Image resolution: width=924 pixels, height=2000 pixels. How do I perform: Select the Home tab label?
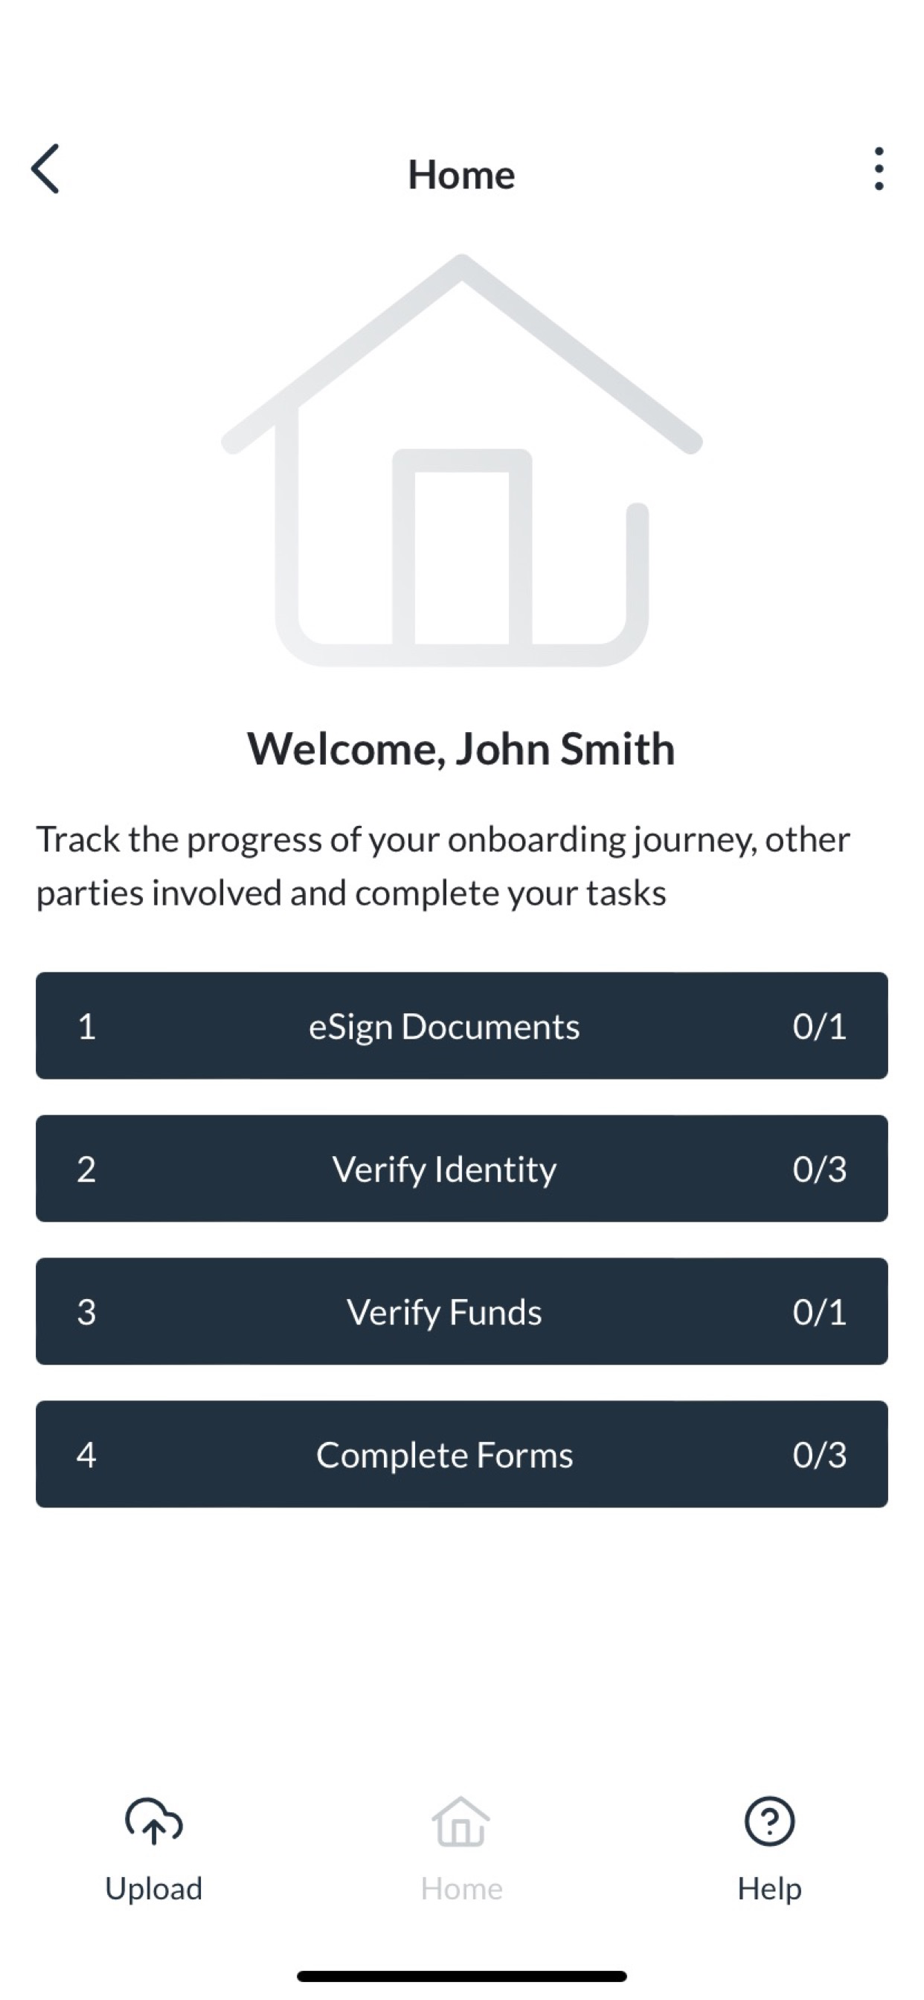[461, 1888]
